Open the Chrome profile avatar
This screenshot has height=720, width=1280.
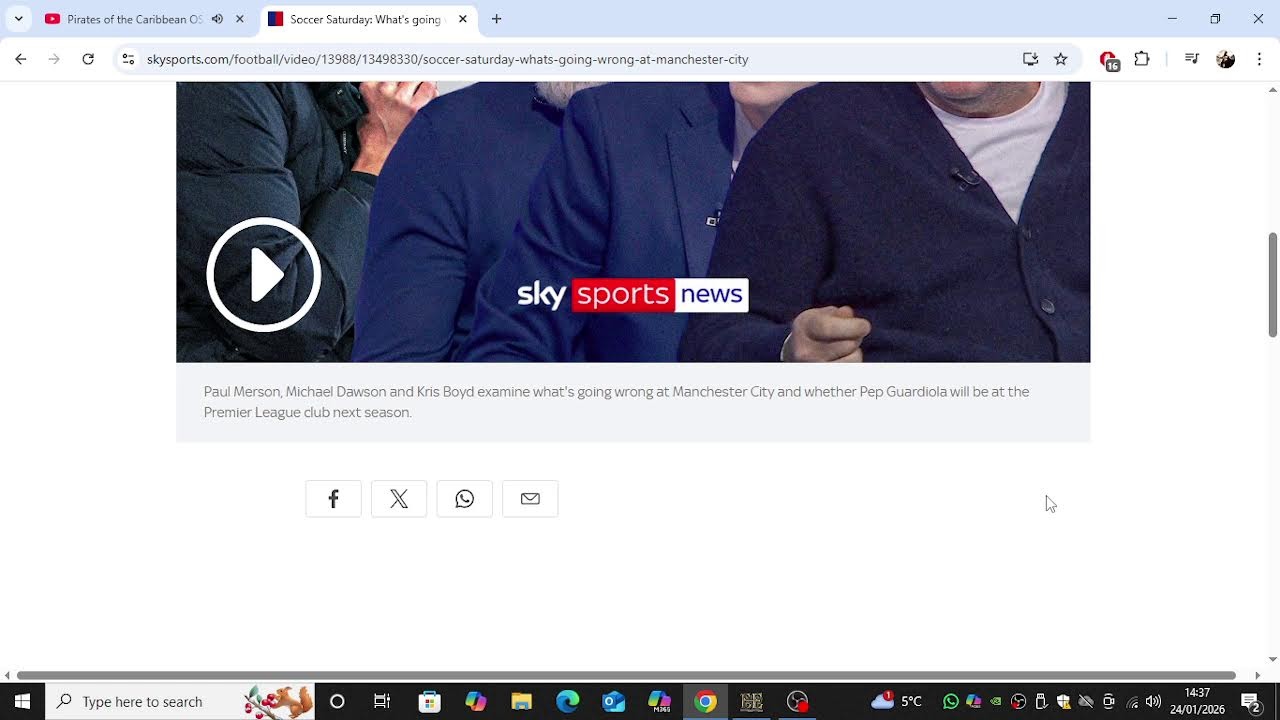pyautogui.click(x=1226, y=59)
